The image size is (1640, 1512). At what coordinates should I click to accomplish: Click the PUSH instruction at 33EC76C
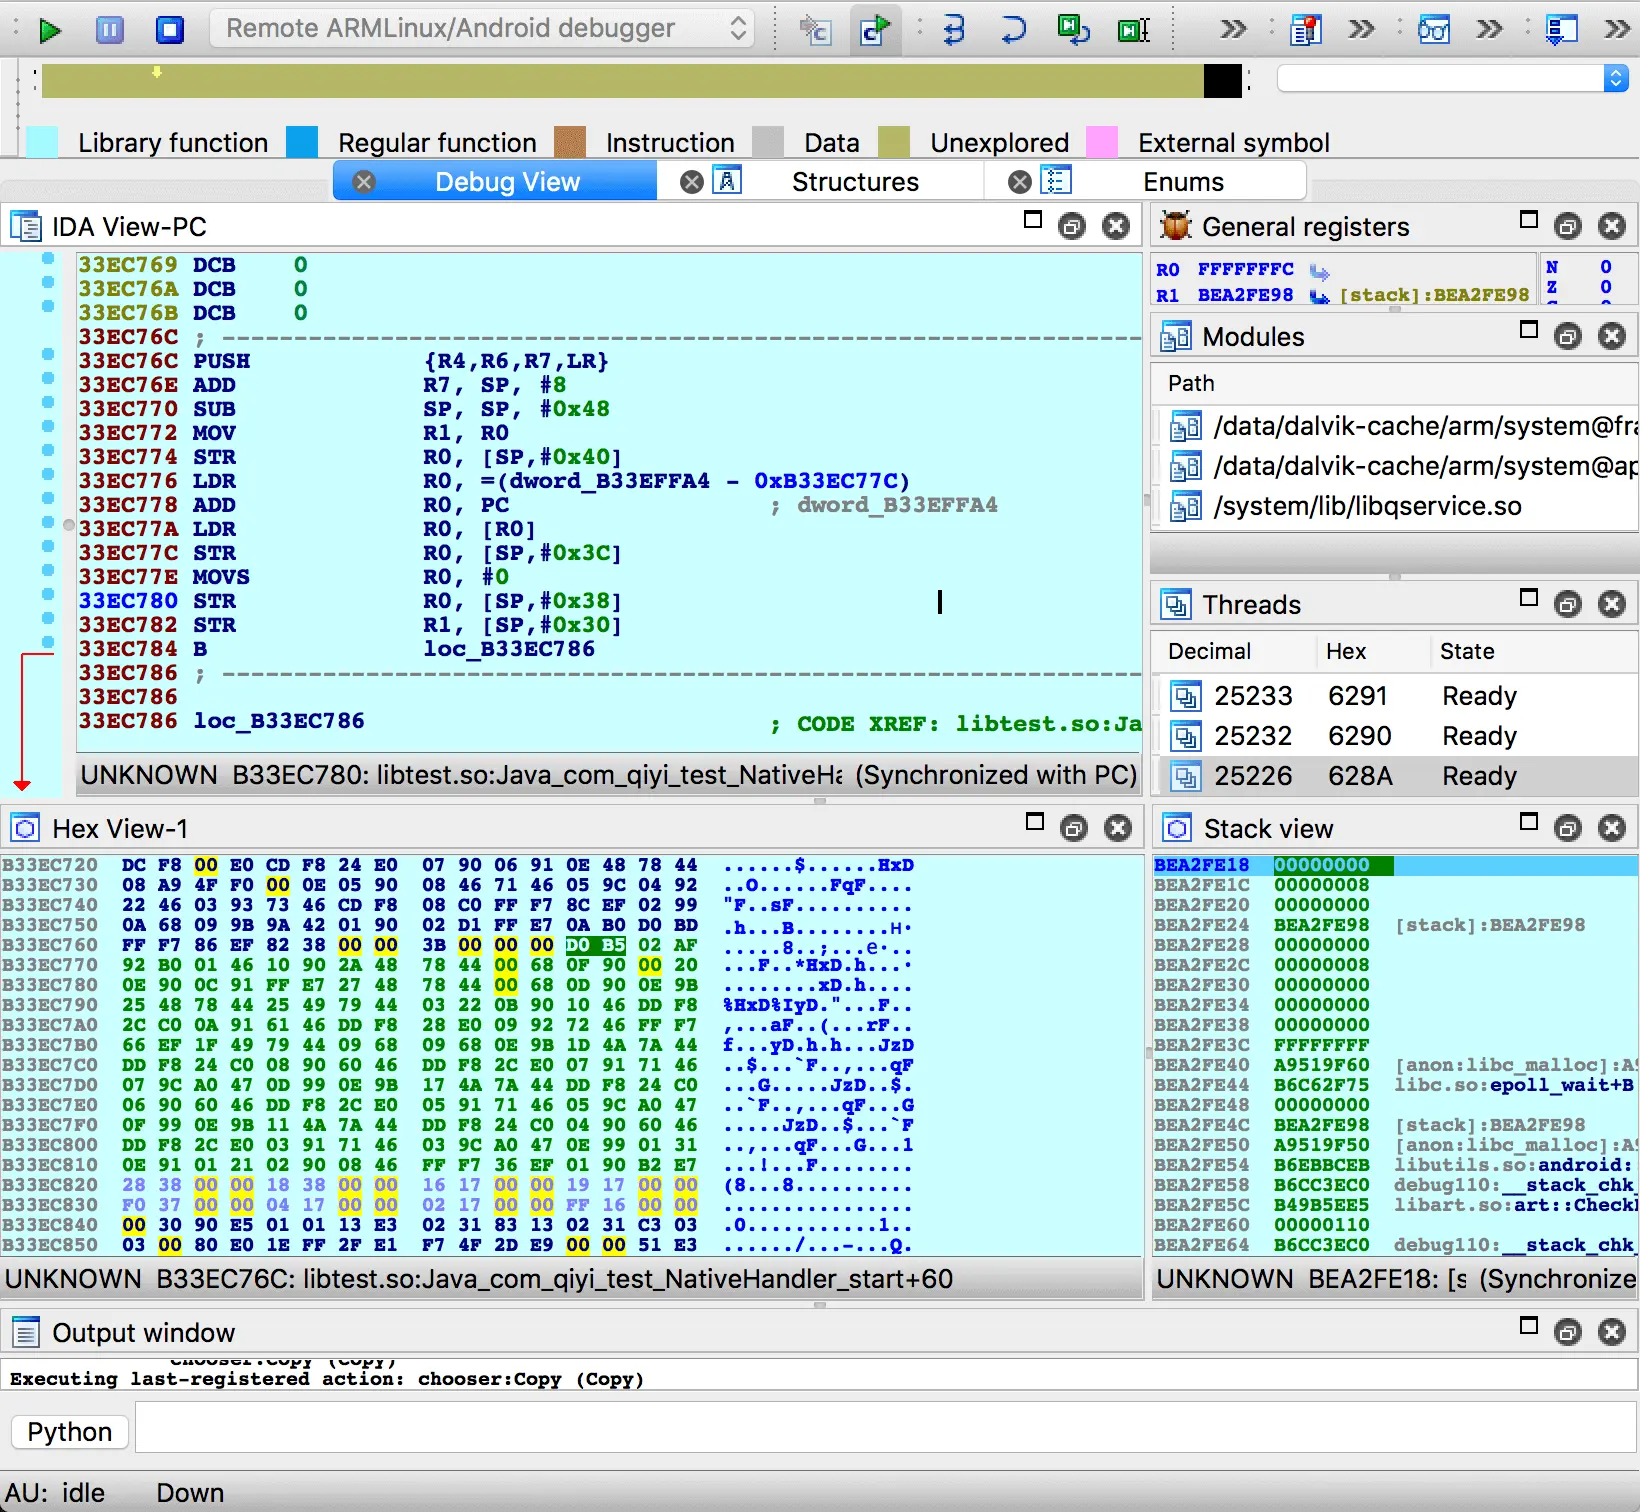pos(221,361)
